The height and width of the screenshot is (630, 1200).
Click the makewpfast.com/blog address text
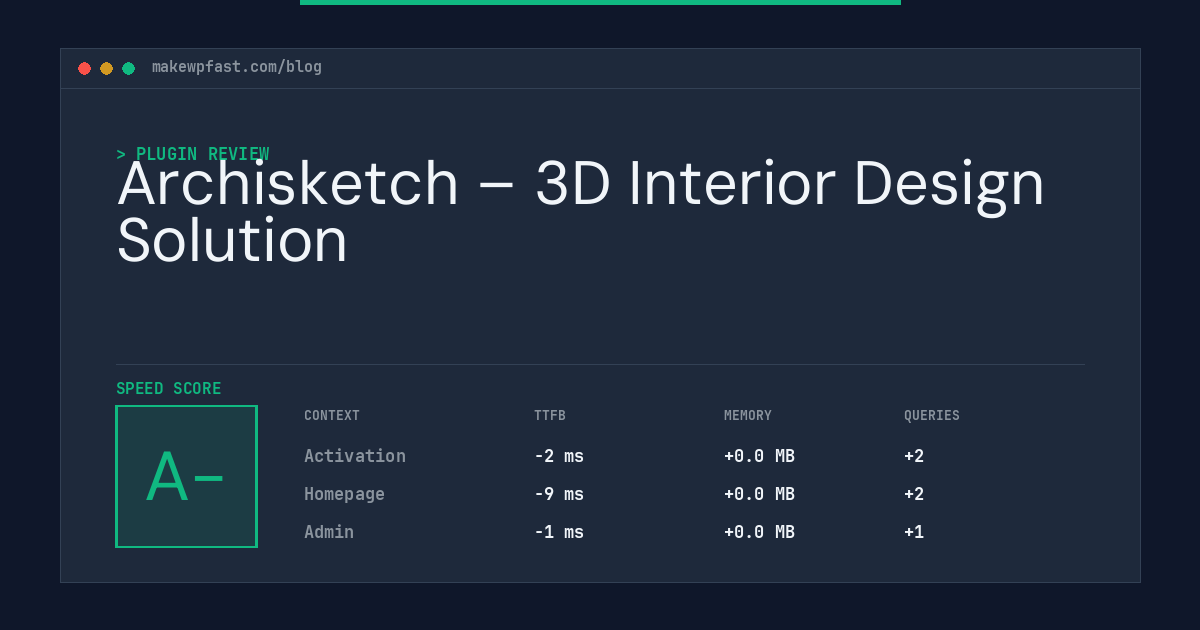(237, 67)
